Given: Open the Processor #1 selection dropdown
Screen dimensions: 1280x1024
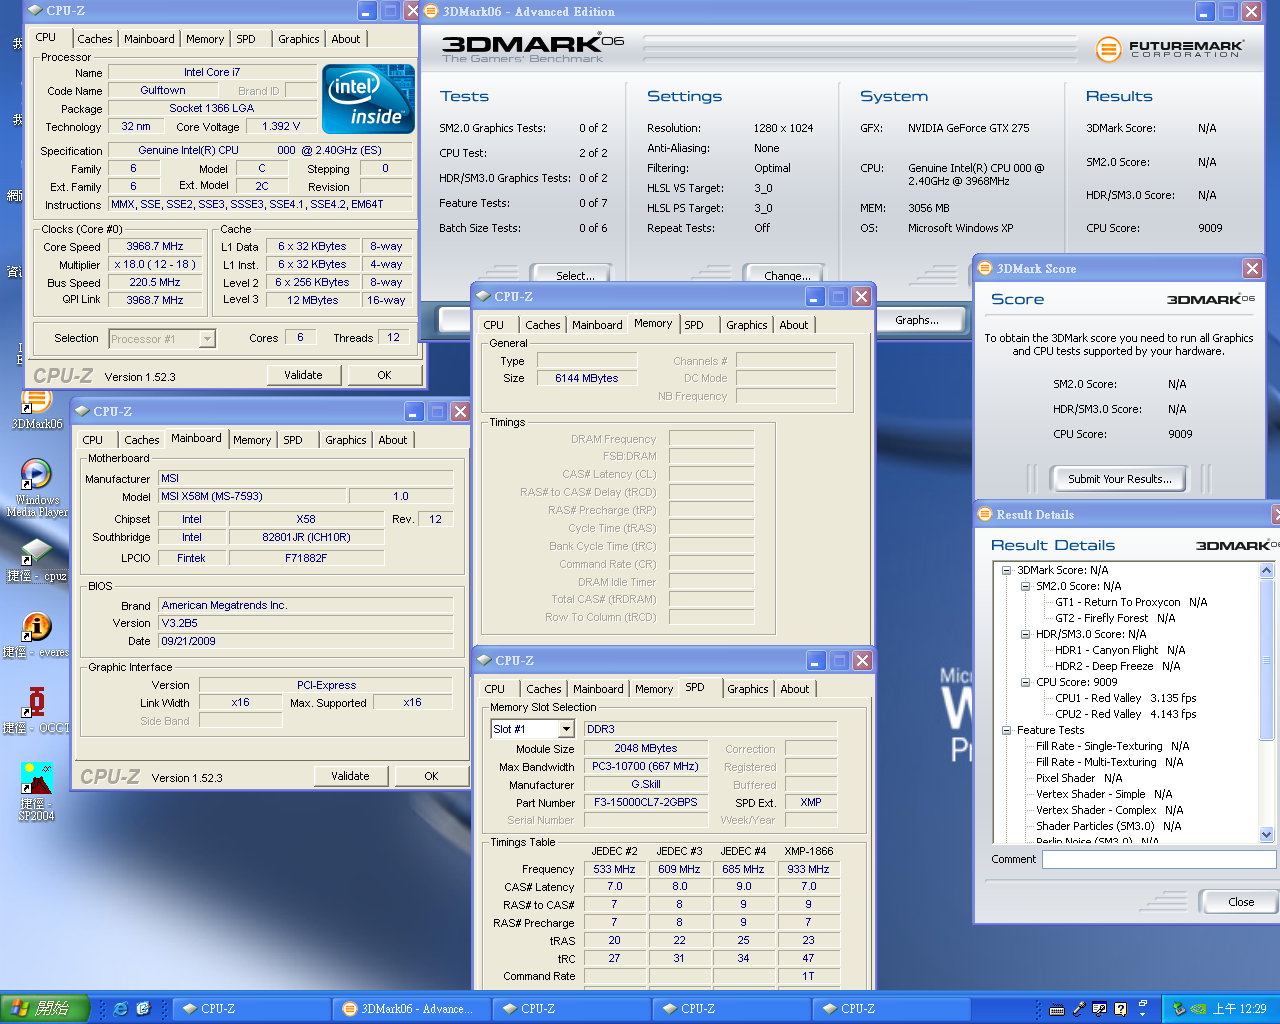Looking at the screenshot, I should (207, 339).
